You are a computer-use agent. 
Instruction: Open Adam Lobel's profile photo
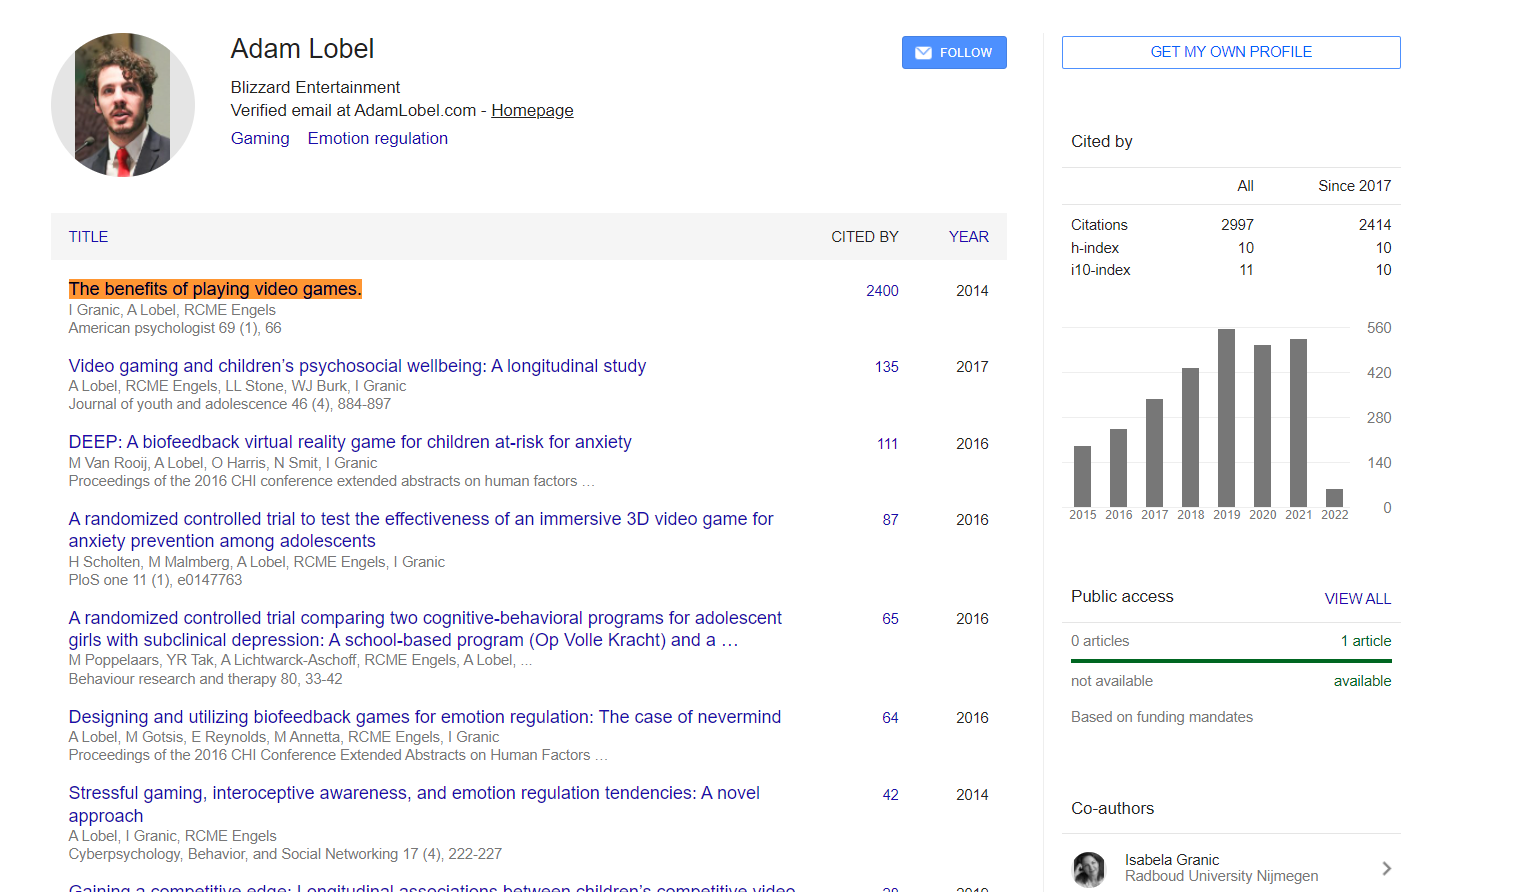coord(123,105)
